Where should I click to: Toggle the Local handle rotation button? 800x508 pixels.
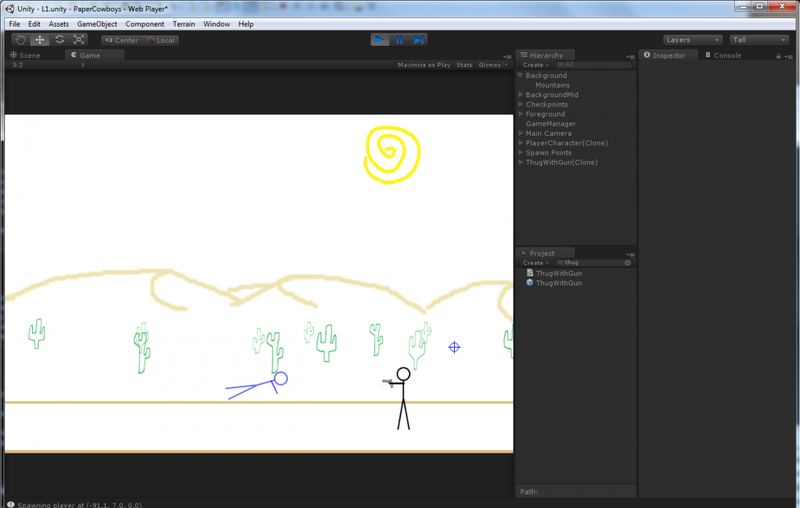pos(160,40)
